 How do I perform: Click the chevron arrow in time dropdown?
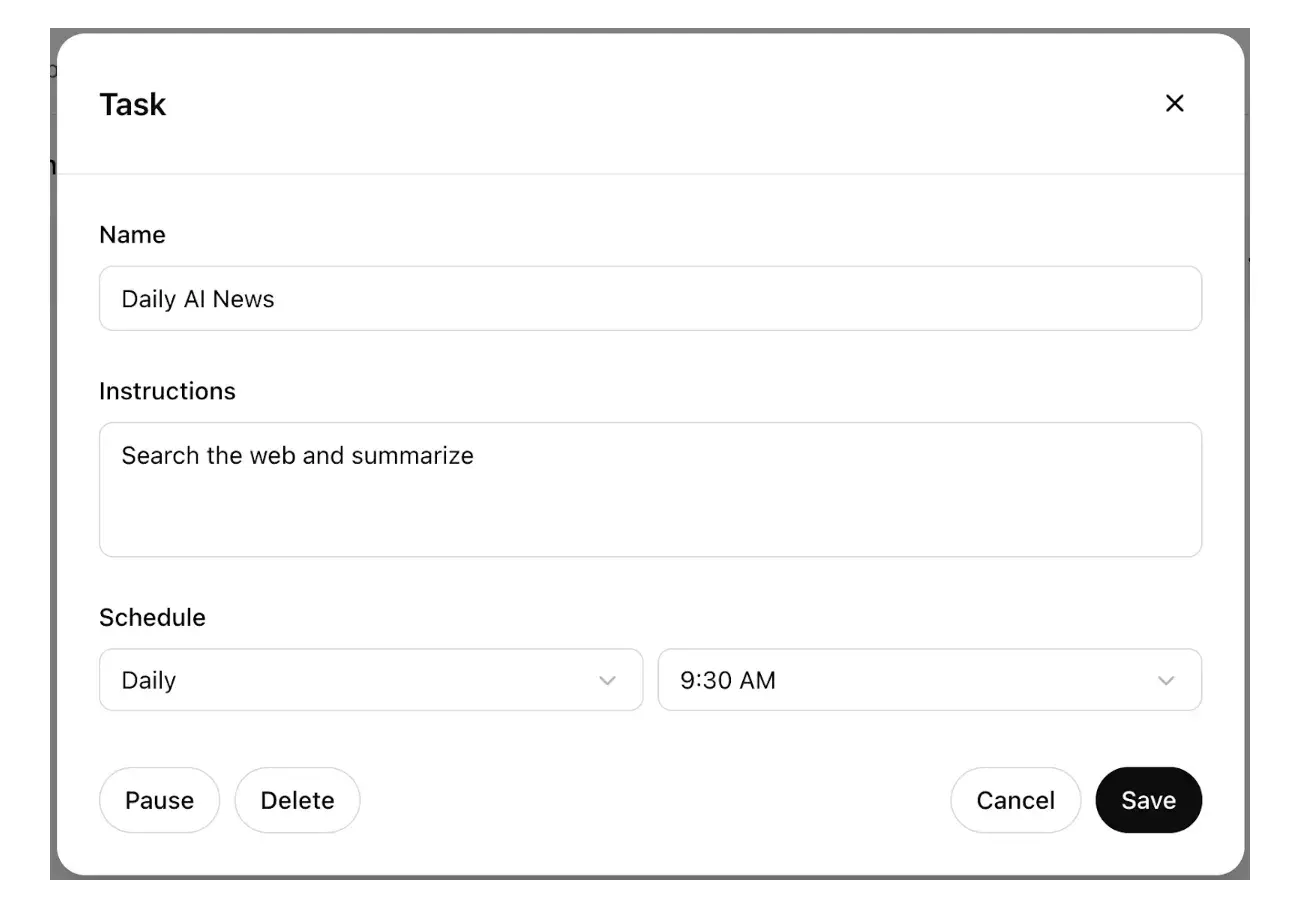pos(1165,681)
